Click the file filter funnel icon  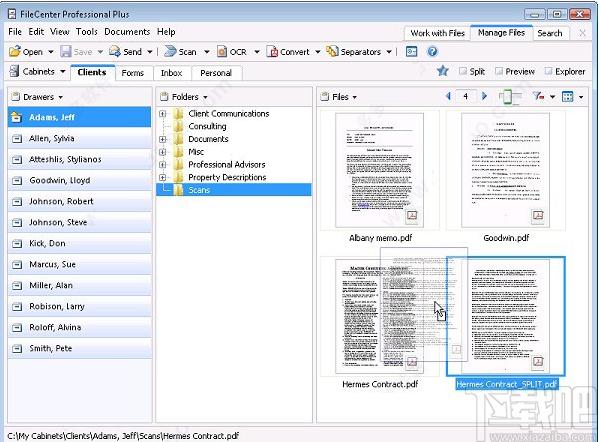pos(538,96)
